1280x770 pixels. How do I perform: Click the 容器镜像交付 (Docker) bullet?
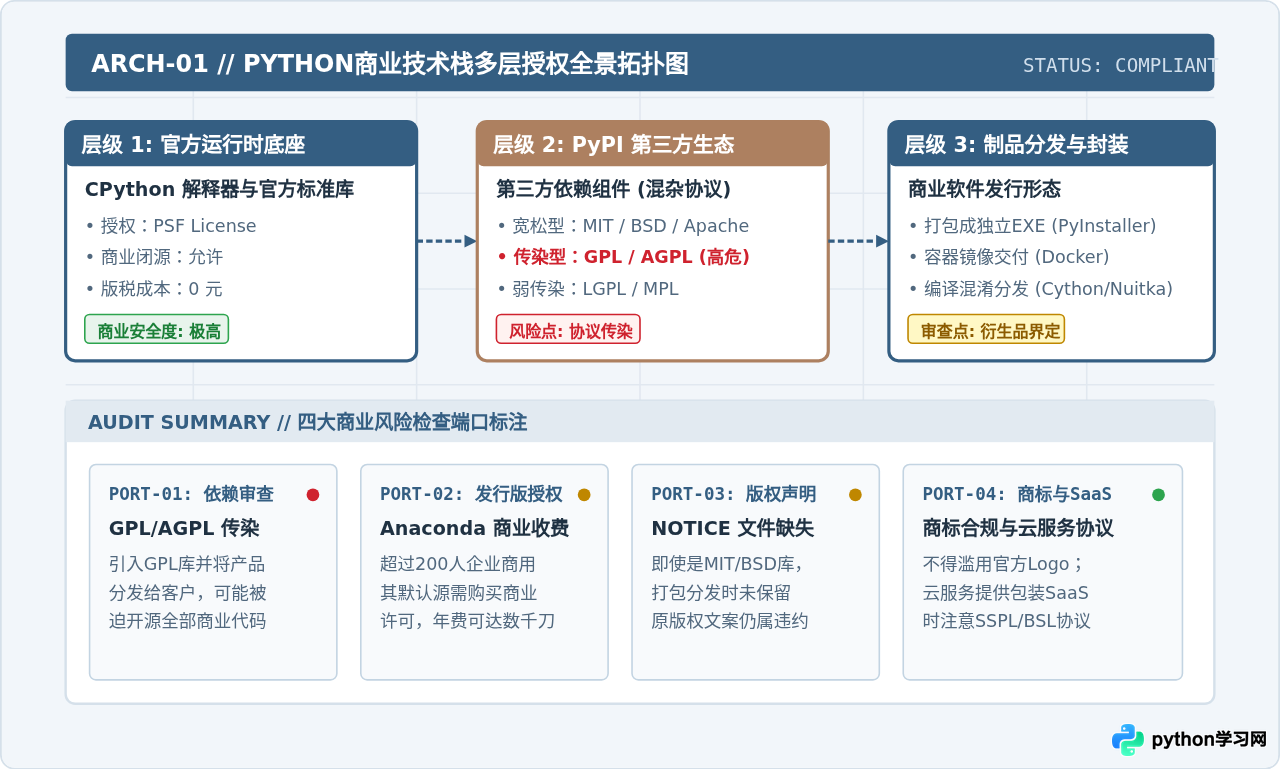click(1009, 257)
